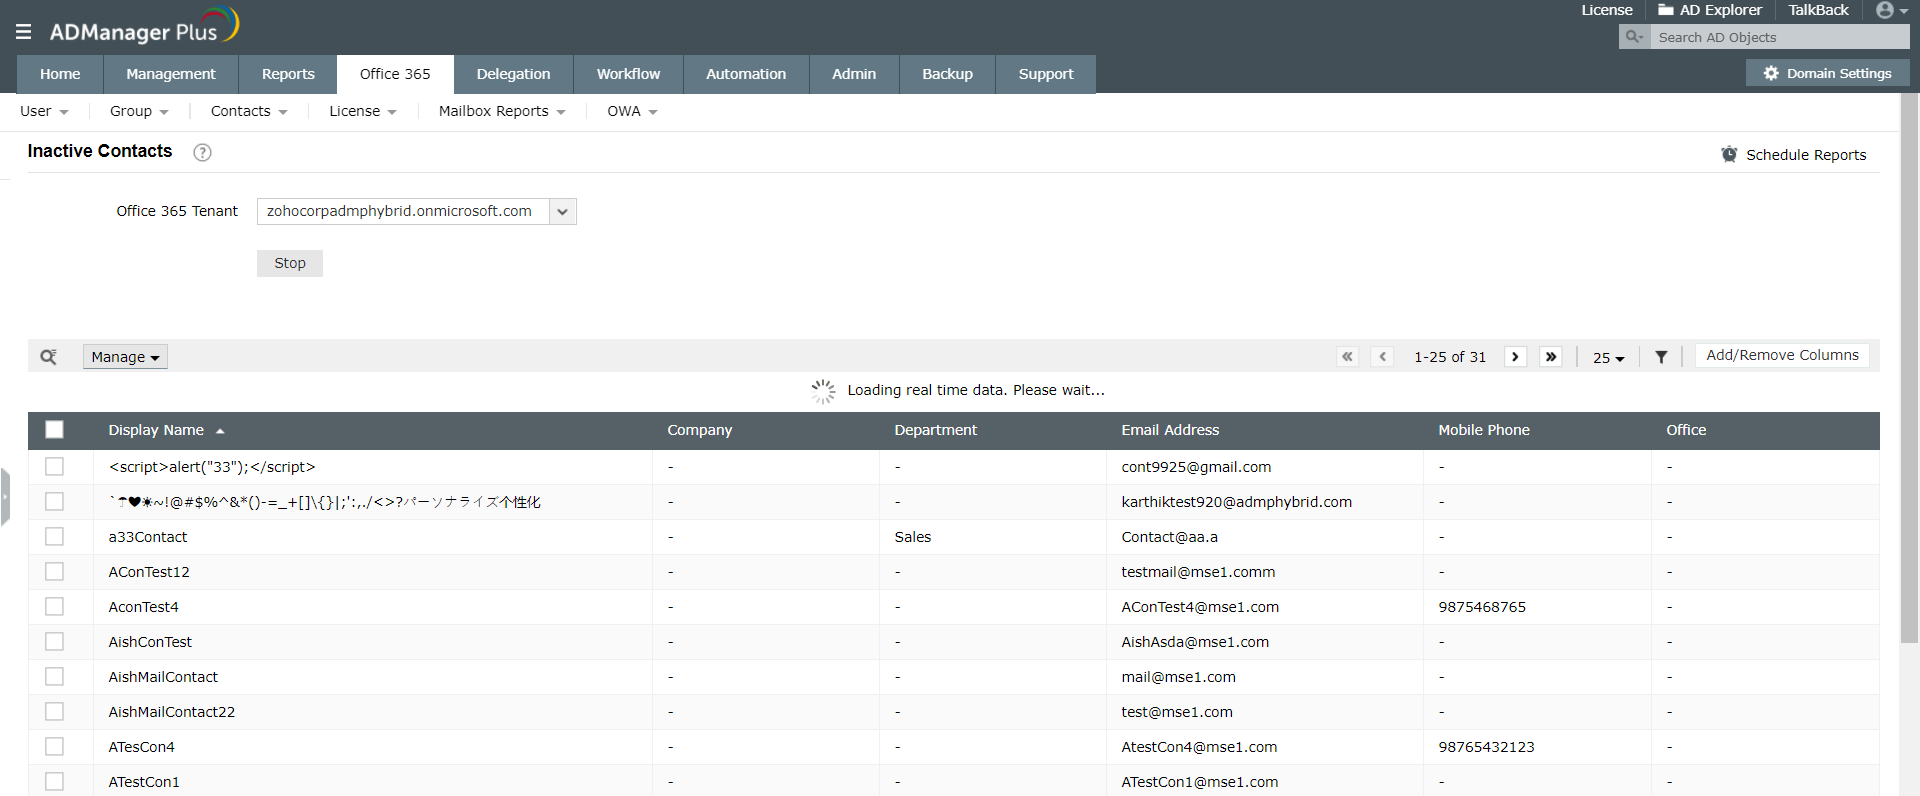Click Add/Remove Columns button
Screen dimensions: 1920x796
tap(1782, 355)
